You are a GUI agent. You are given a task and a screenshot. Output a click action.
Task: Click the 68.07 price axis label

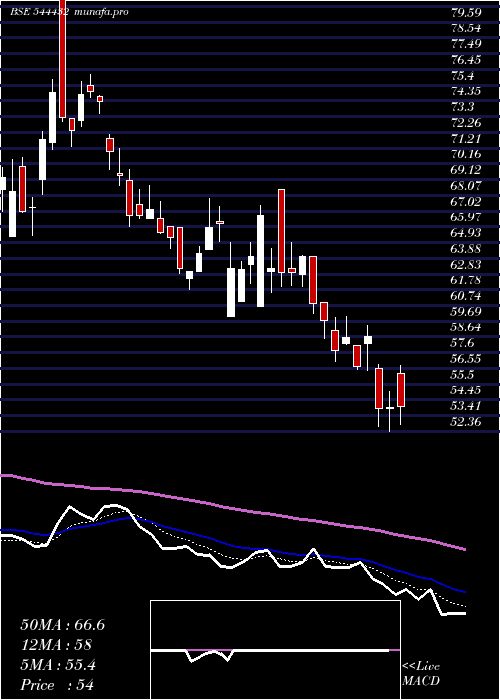pos(467,186)
